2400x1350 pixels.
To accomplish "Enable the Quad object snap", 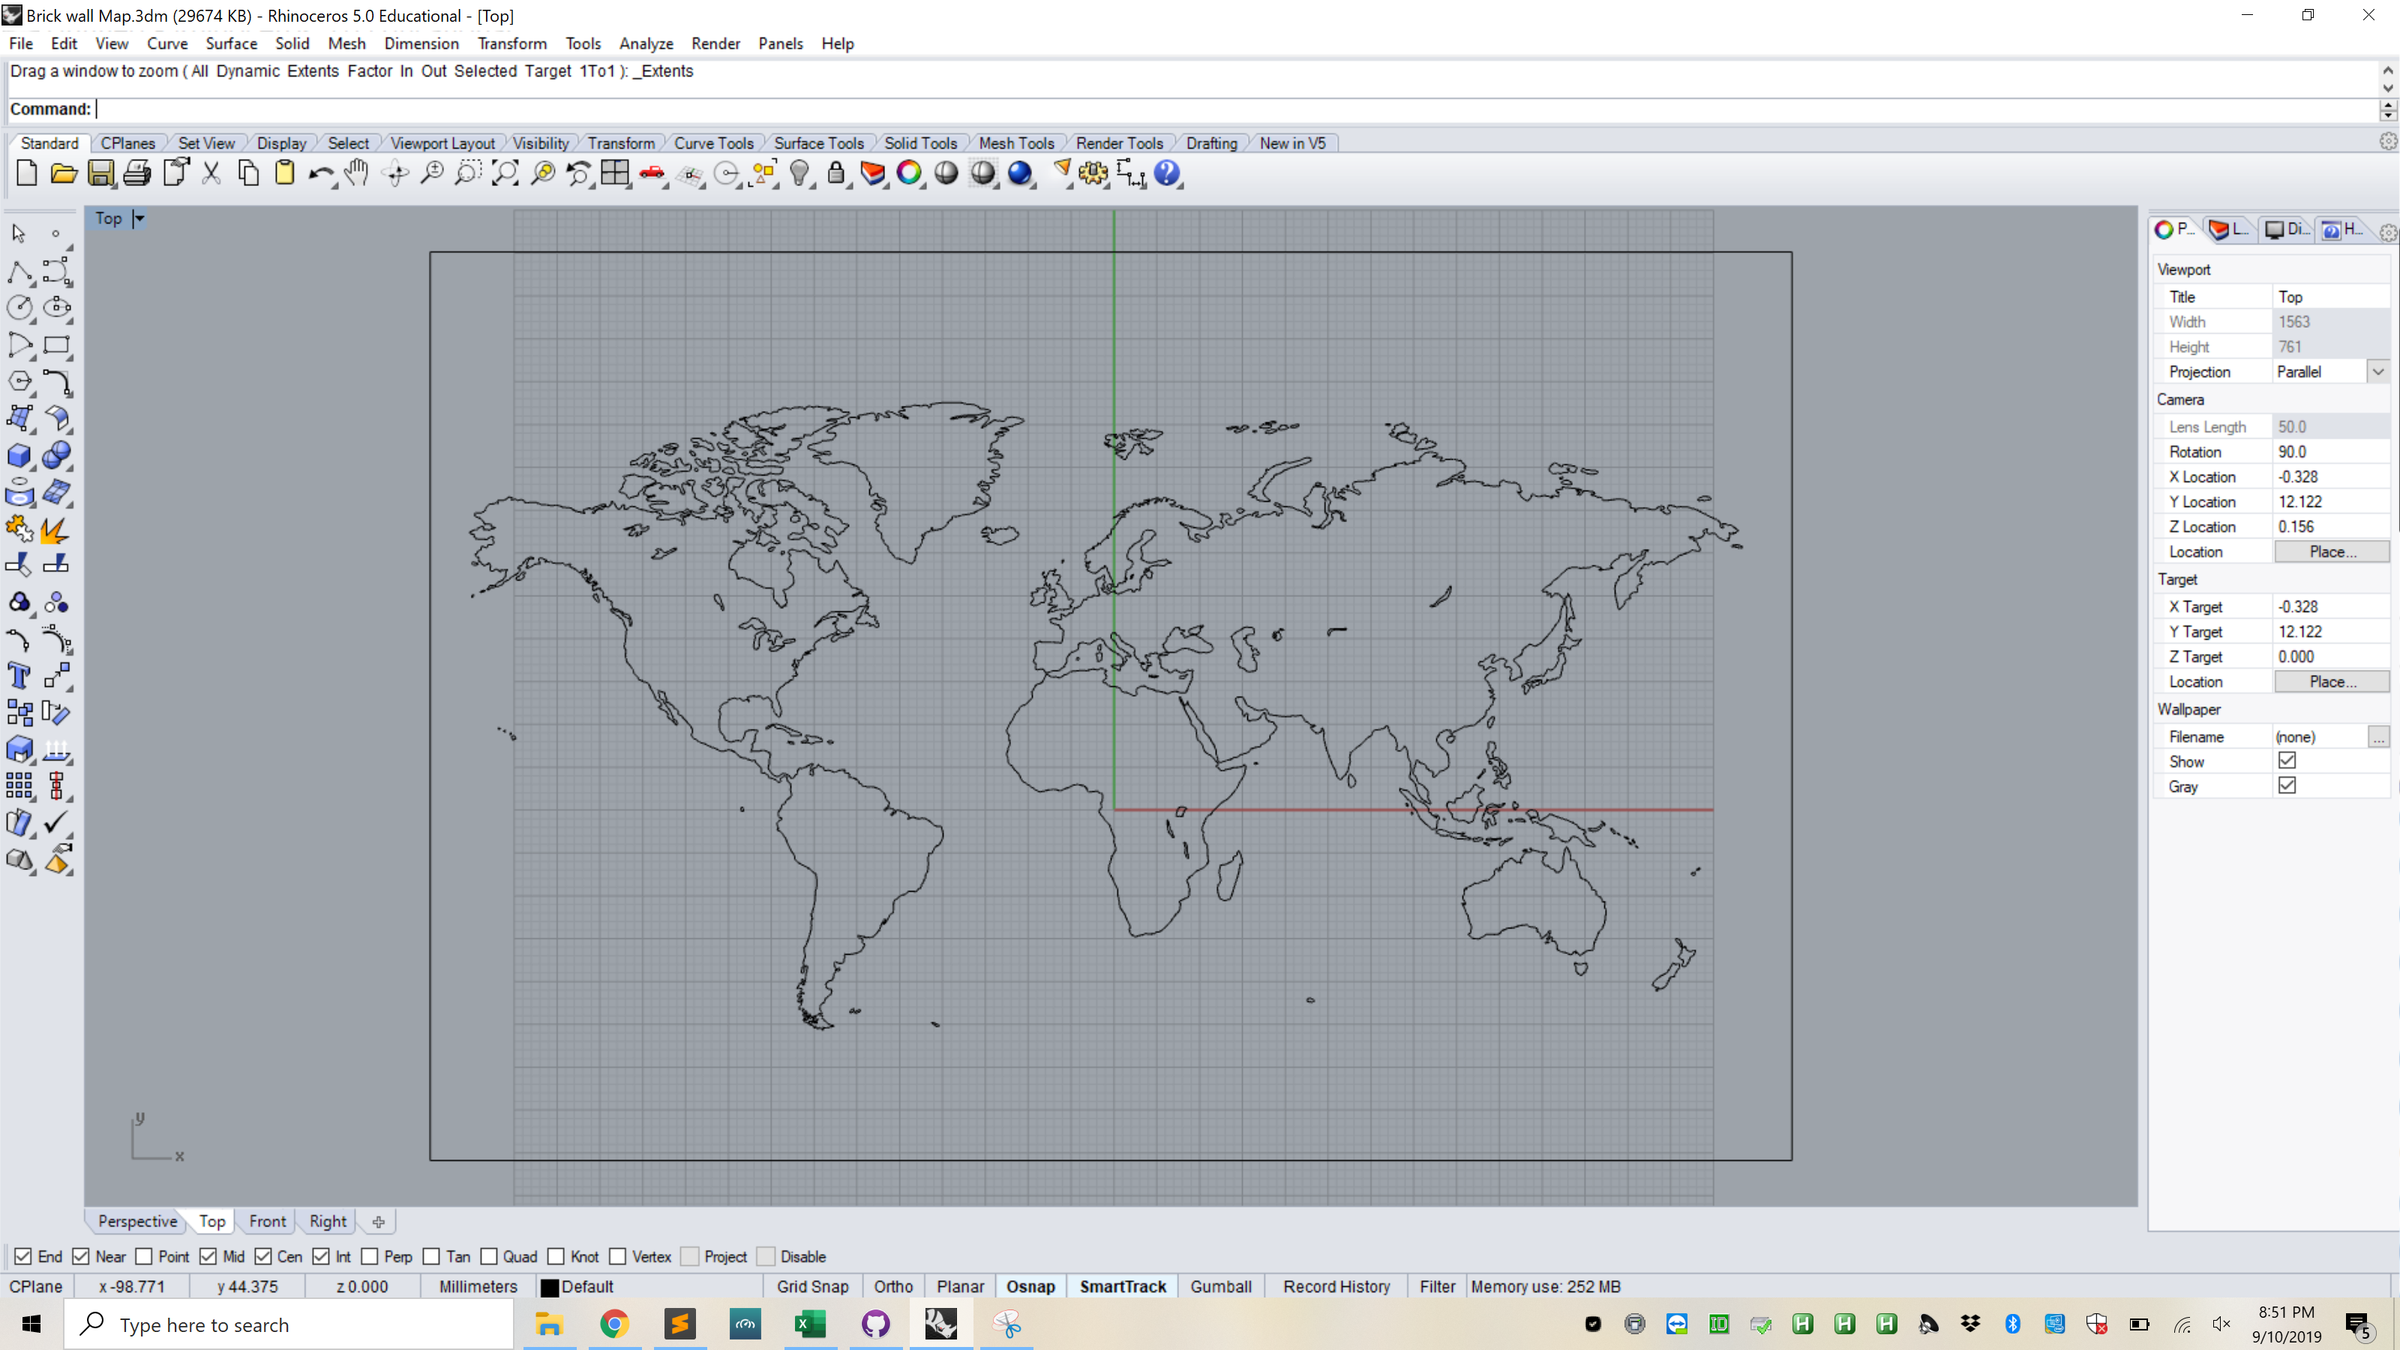I will click(491, 1256).
